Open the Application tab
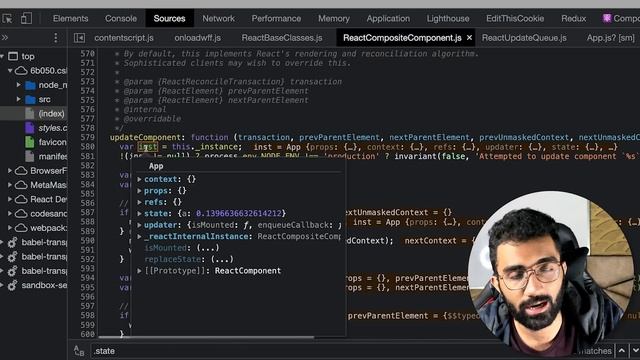 388,18
